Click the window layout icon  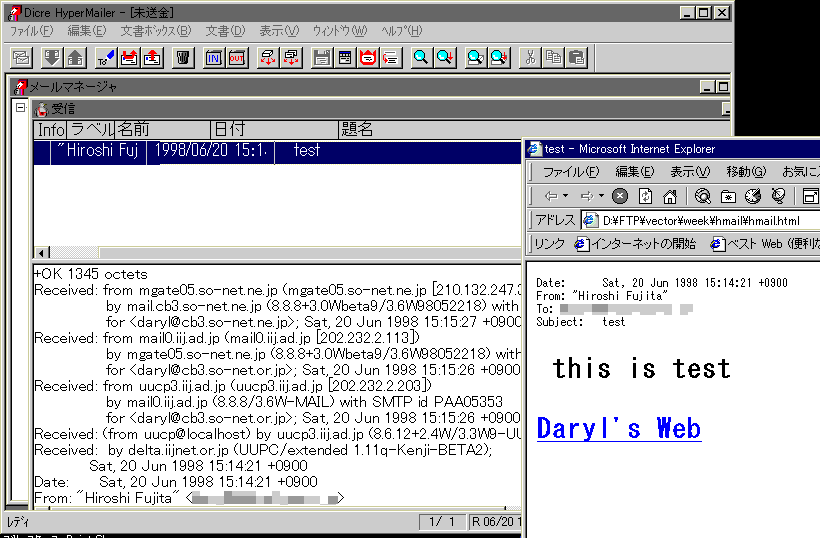(x=345, y=58)
